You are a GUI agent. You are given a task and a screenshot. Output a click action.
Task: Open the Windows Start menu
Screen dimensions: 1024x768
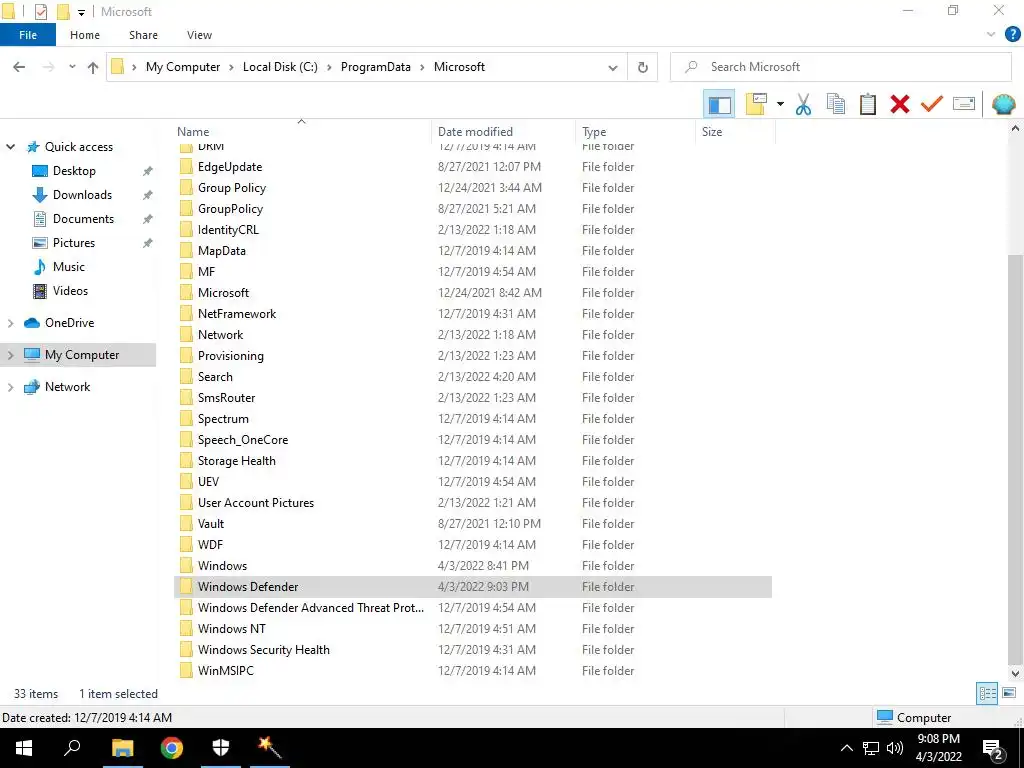coord(24,748)
